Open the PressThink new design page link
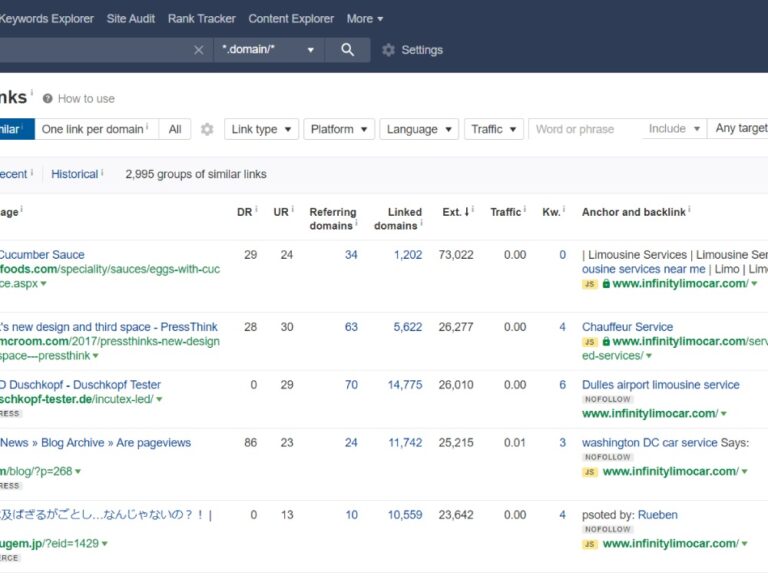The width and height of the screenshot is (768, 576). [x=109, y=327]
